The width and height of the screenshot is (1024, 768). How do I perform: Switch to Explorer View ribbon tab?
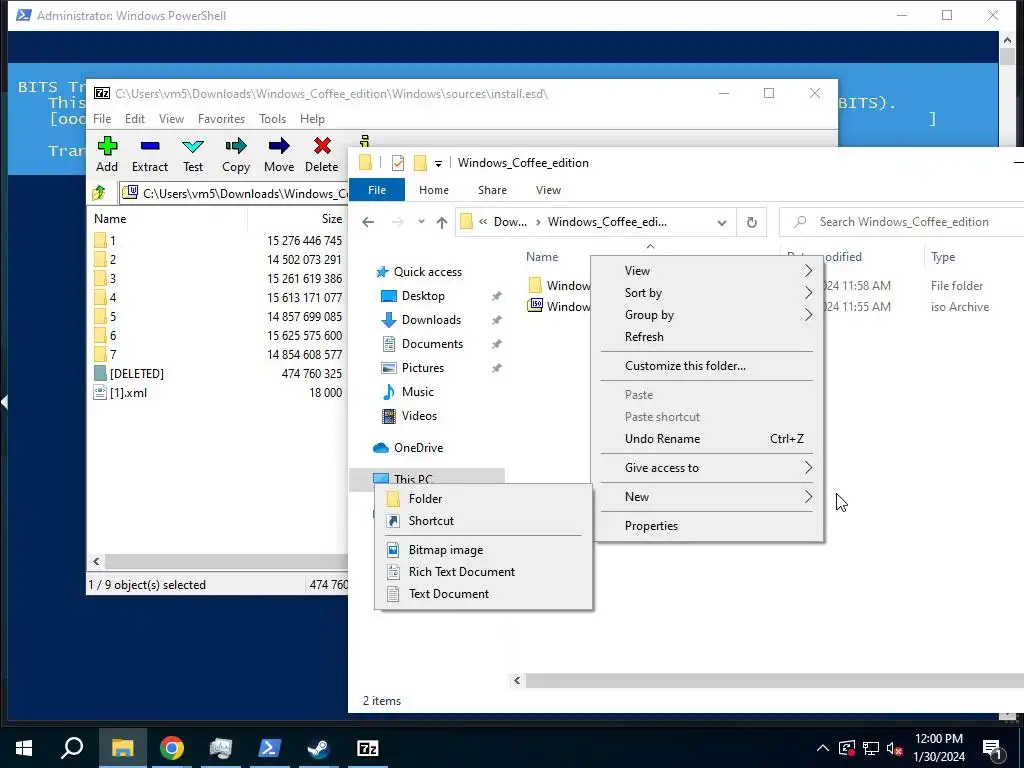548,190
